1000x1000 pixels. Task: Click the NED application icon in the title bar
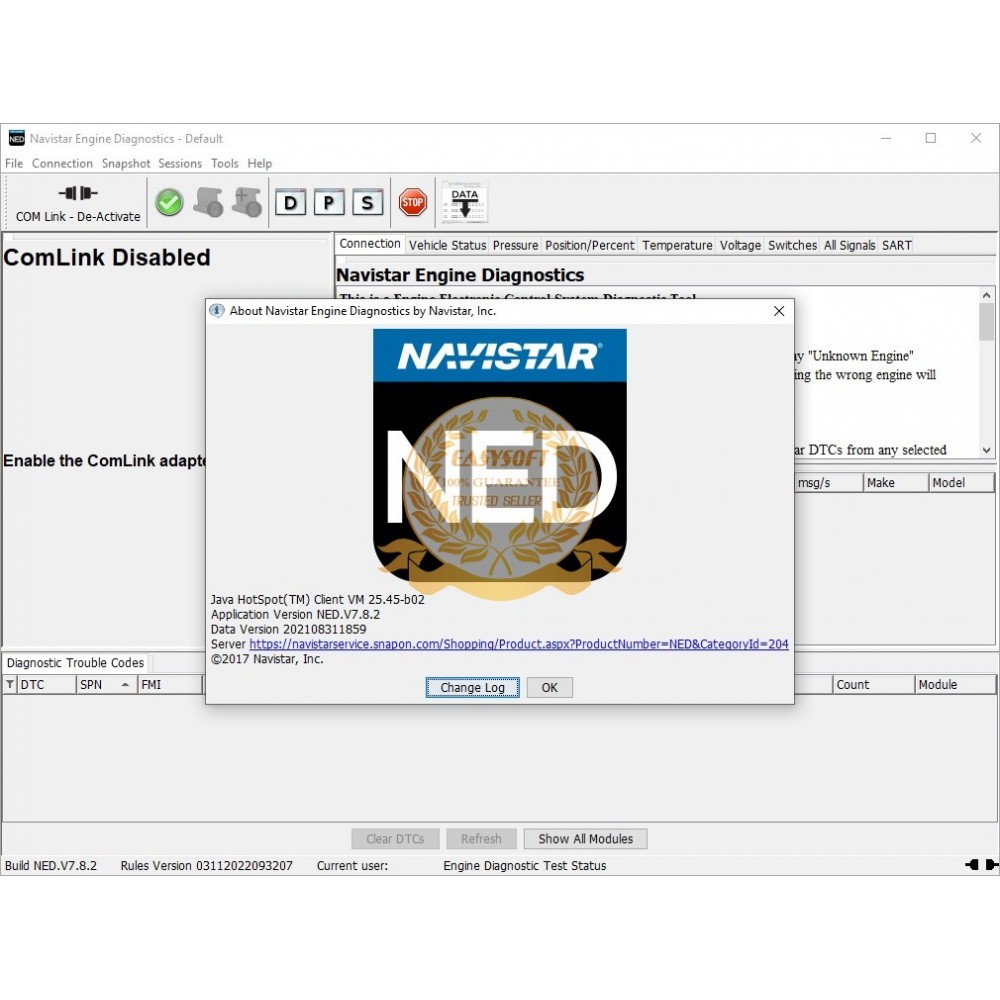(17, 138)
